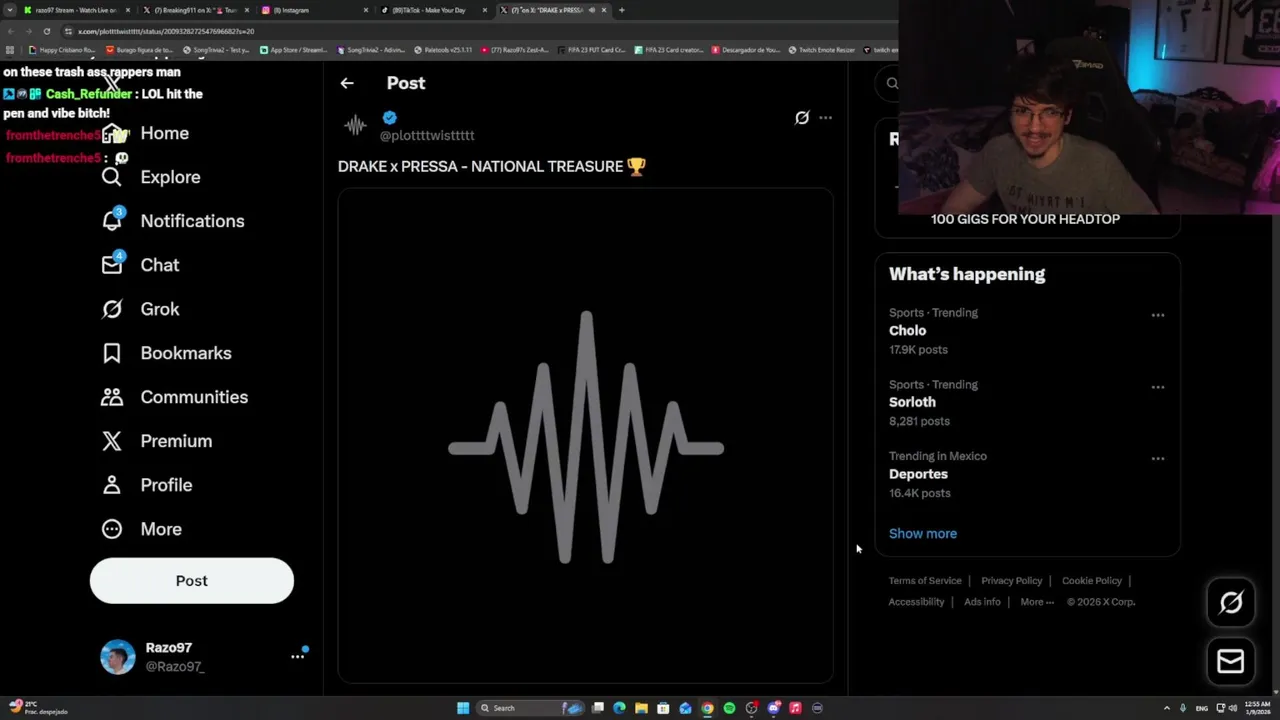Open Spotify from the taskbar
Image resolution: width=1280 pixels, height=720 pixels.
pos(729,708)
